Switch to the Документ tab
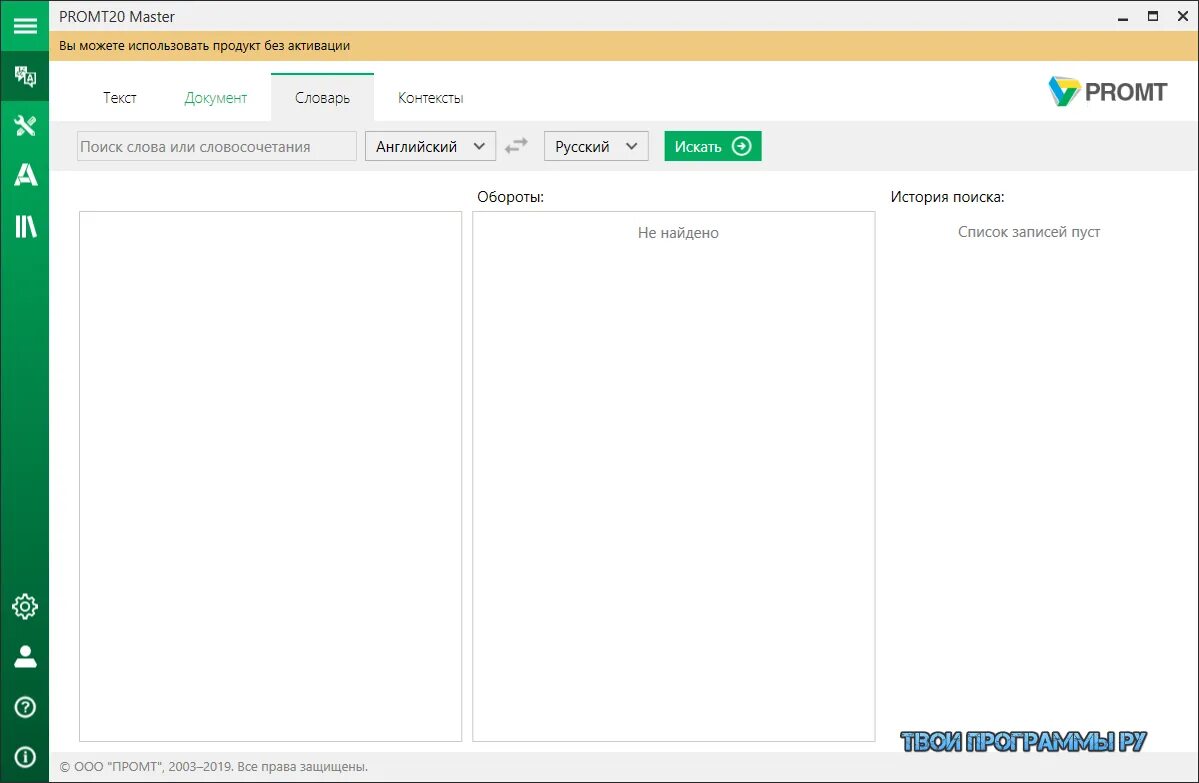Viewport: 1199px width, 783px height. point(216,98)
